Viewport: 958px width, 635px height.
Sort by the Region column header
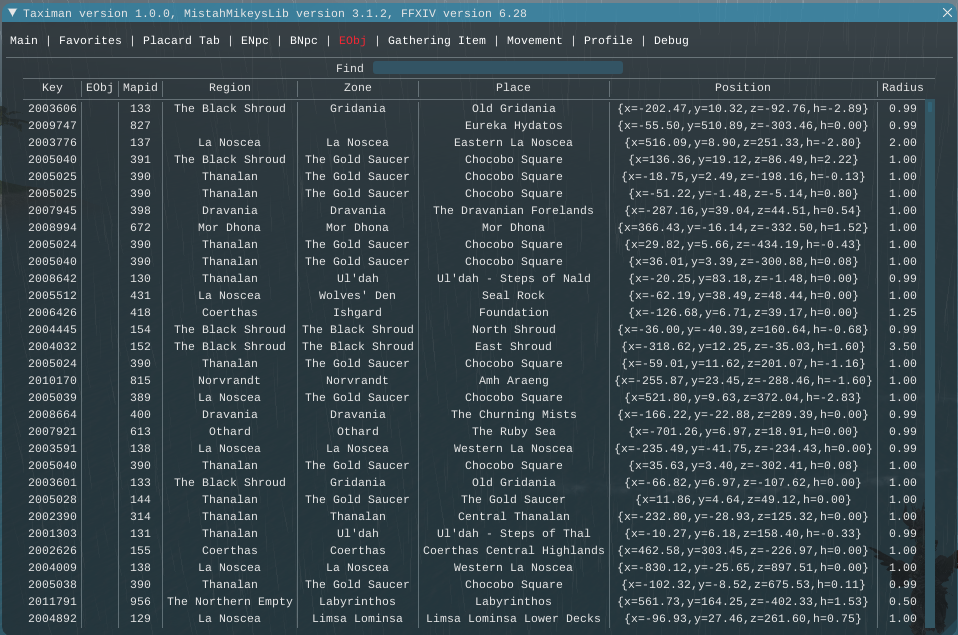pos(230,87)
